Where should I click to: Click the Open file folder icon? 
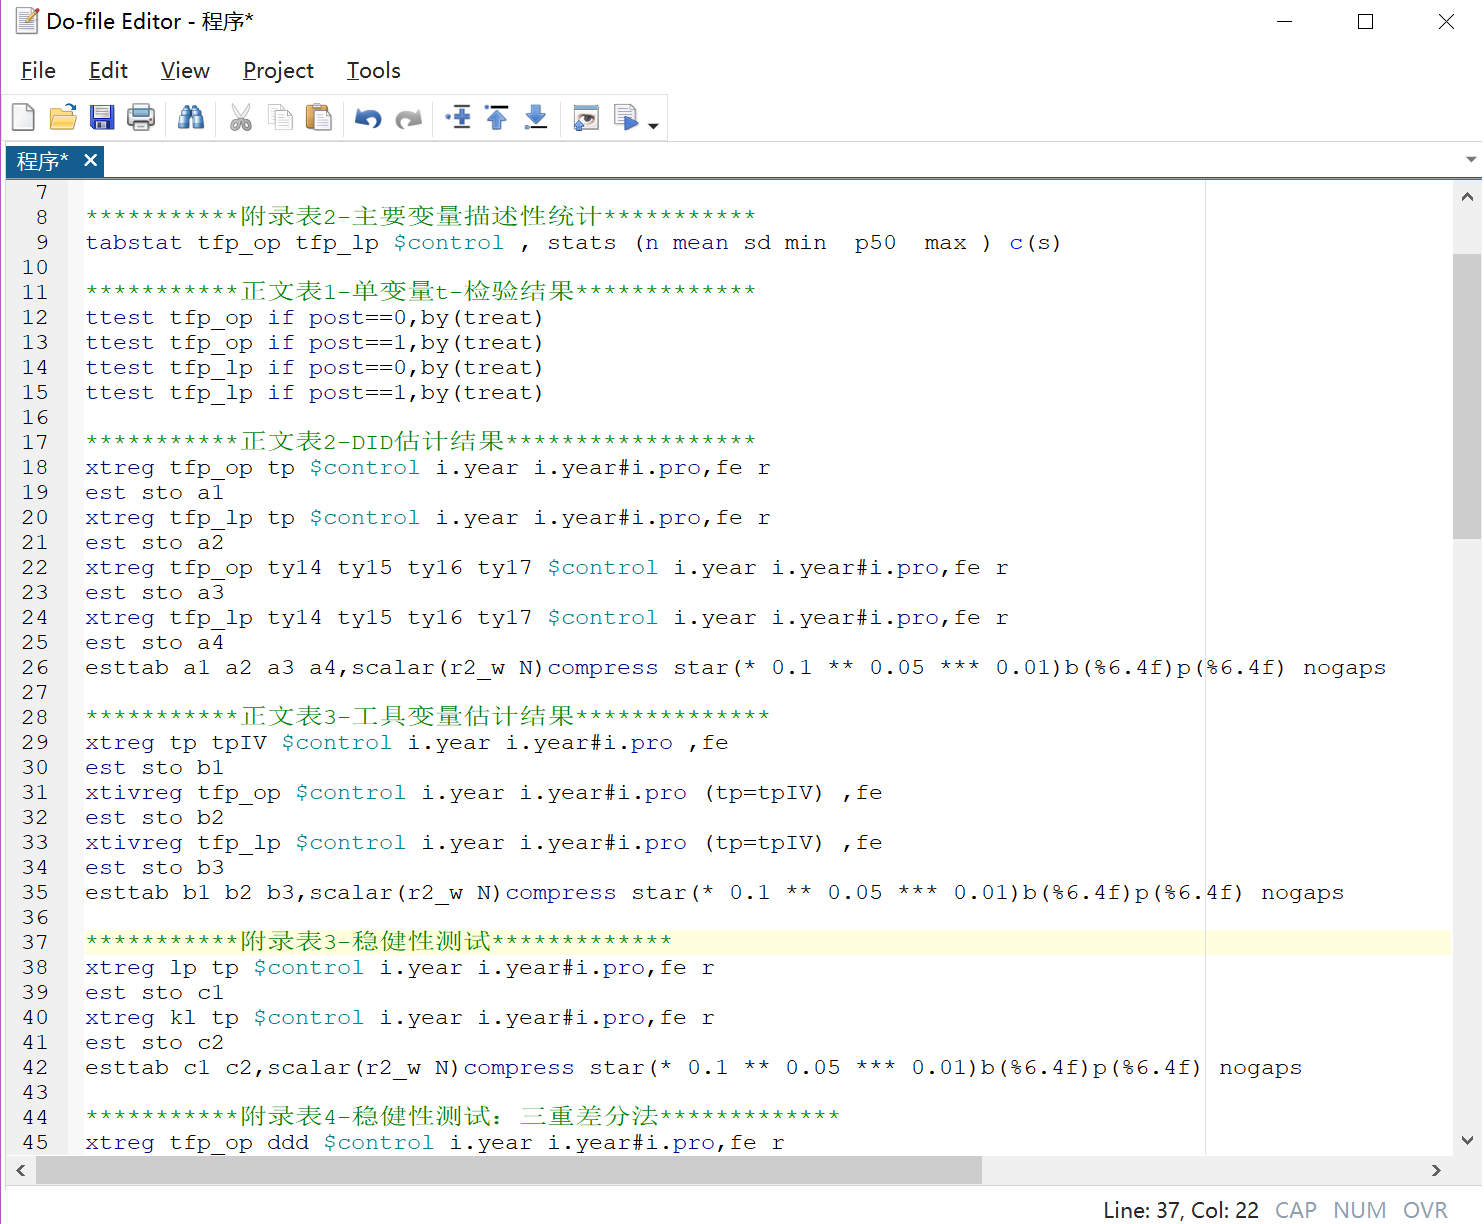click(63, 118)
